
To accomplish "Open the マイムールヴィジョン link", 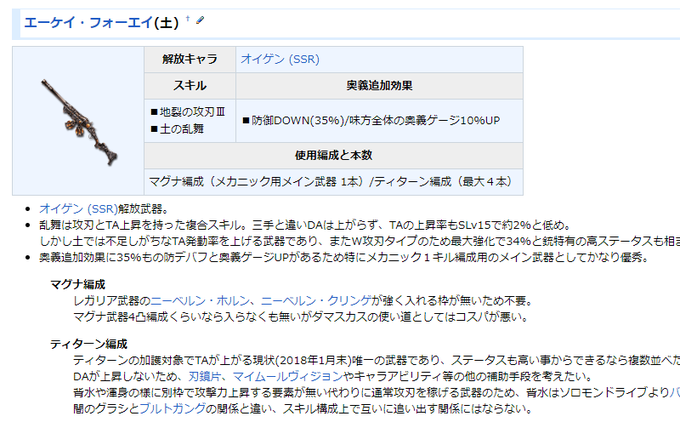I will (x=288, y=376).
